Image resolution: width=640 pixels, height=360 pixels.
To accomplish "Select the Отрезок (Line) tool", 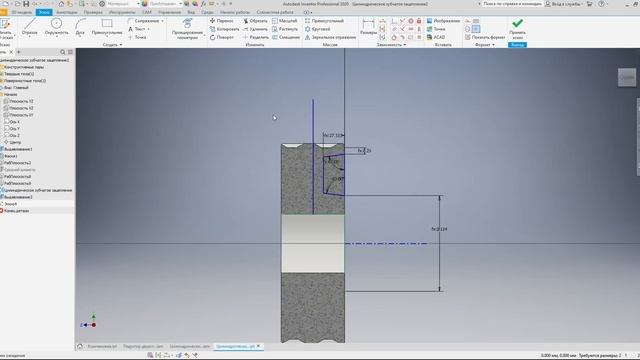I will point(29,27).
